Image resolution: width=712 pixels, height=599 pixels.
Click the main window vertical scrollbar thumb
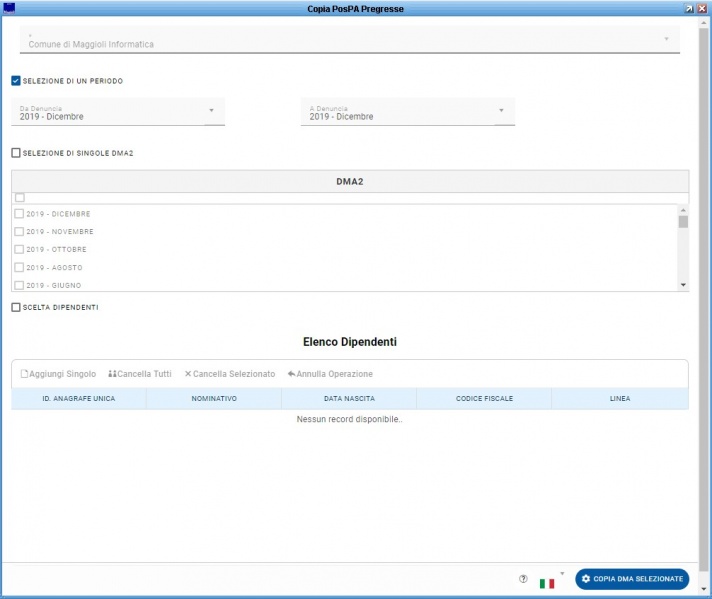click(704, 299)
